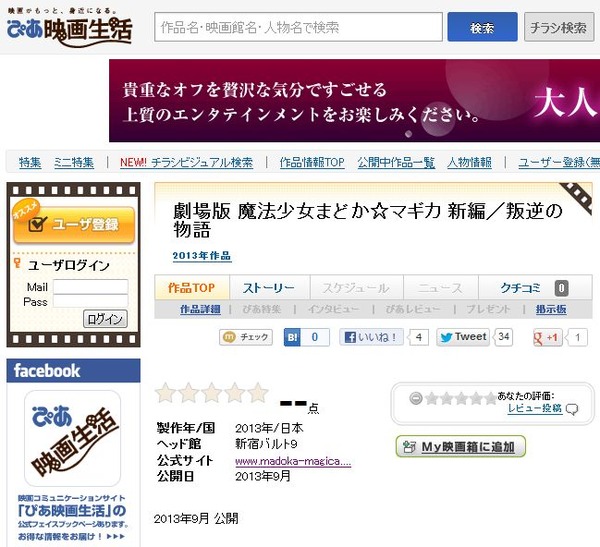Viewport: 600px width, 547px height.
Task: Click the Hatena B! bookmark icon
Action: (x=292, y=337)
